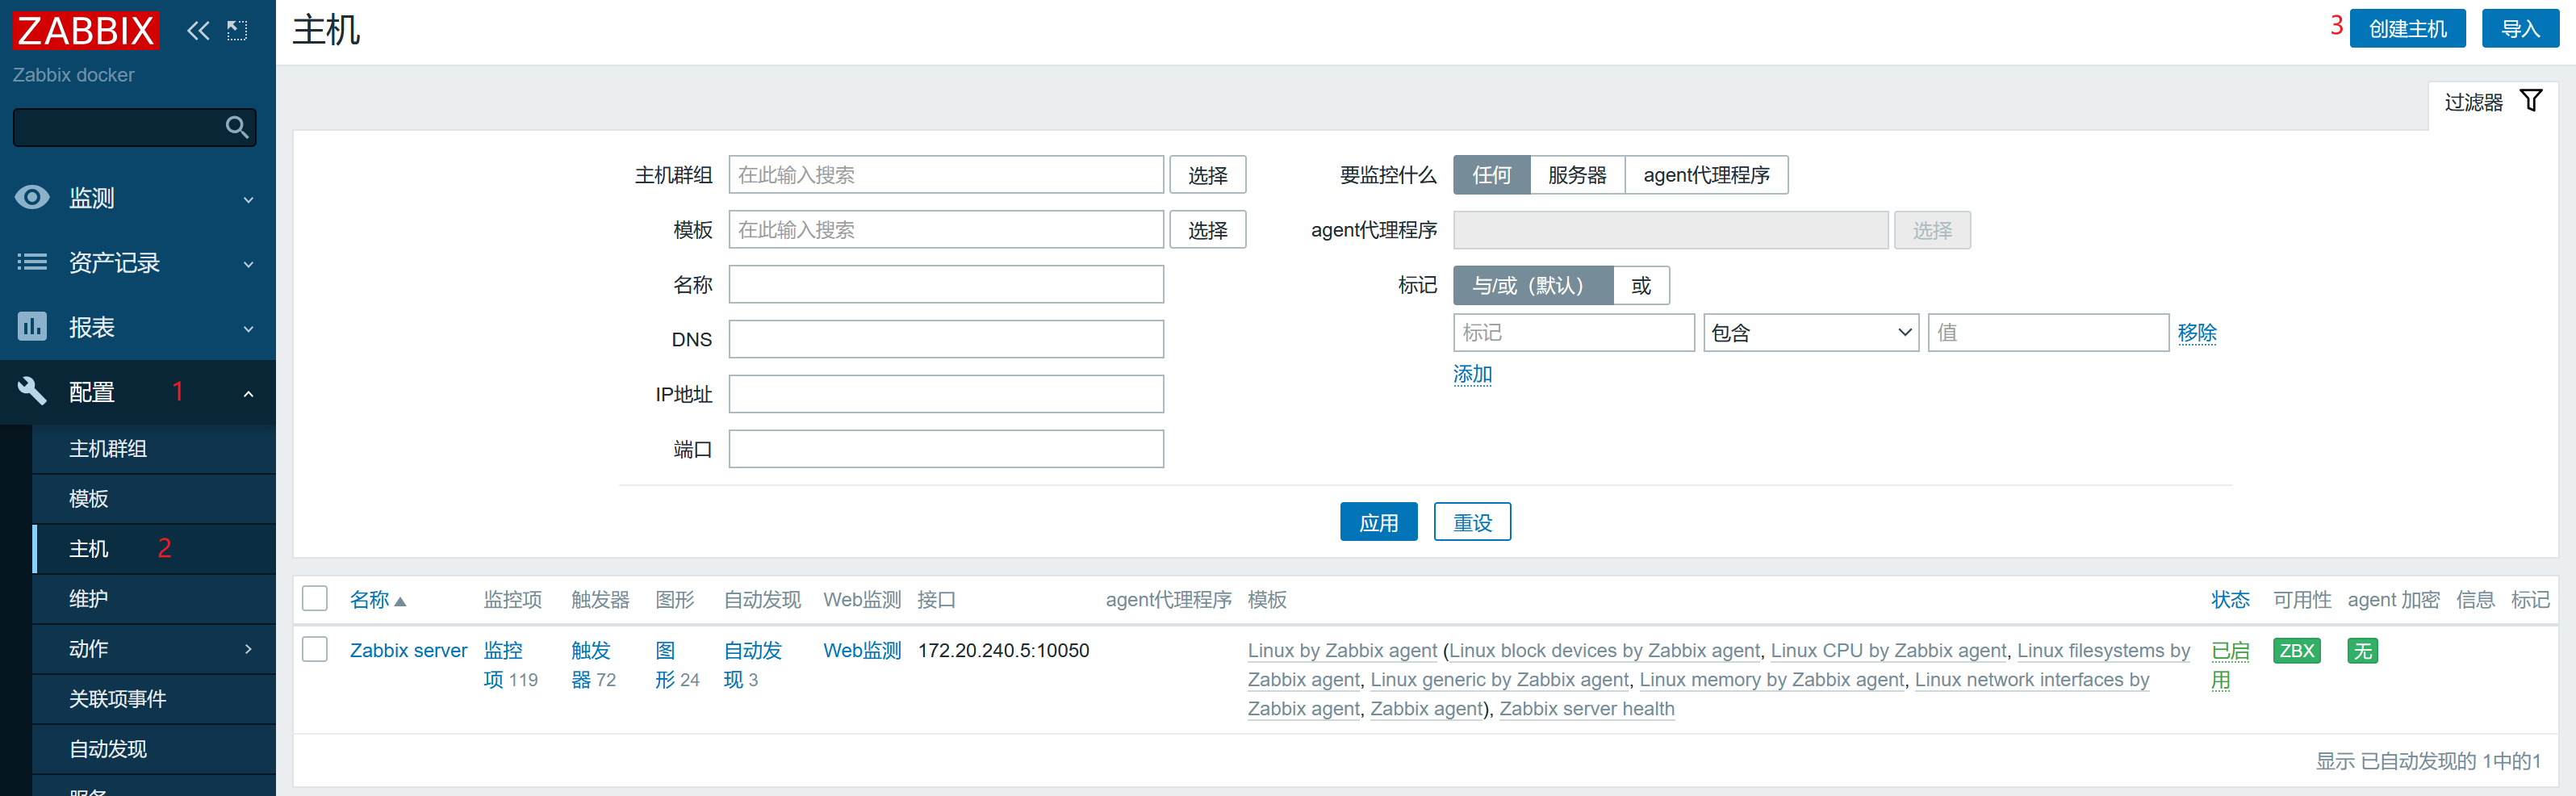Focus the 端口 input field
The height and width of the screenshot is (796, 2576).
click(x=946, y=449)
